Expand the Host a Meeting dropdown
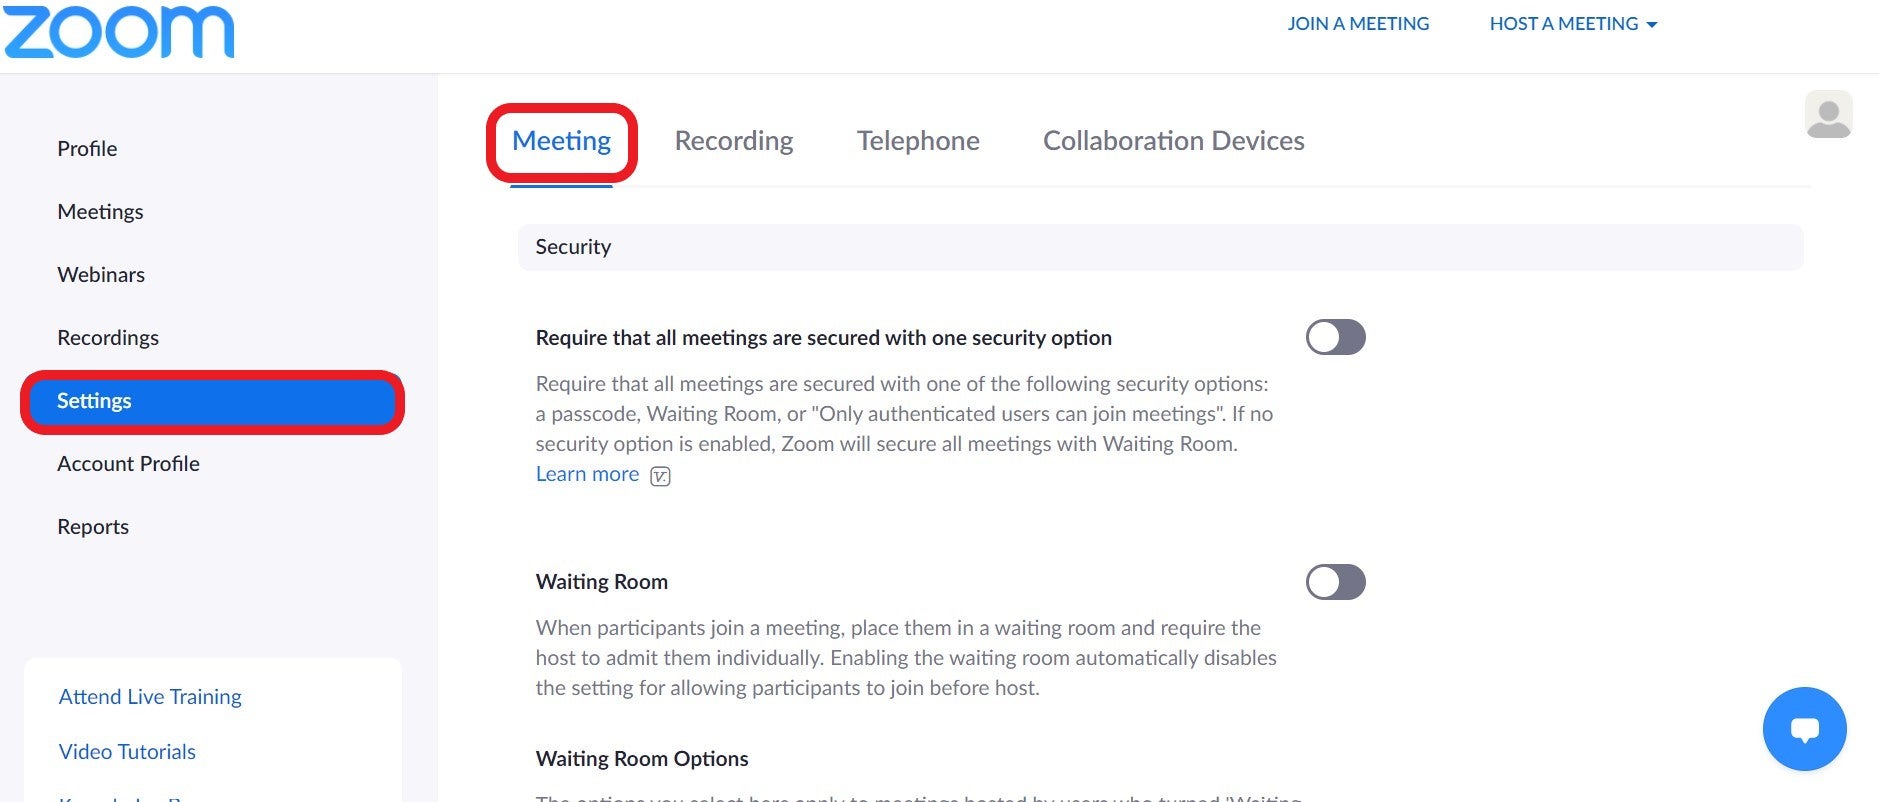The image size is (1879, 802). pyautogui.click(x=1573, y=24)
